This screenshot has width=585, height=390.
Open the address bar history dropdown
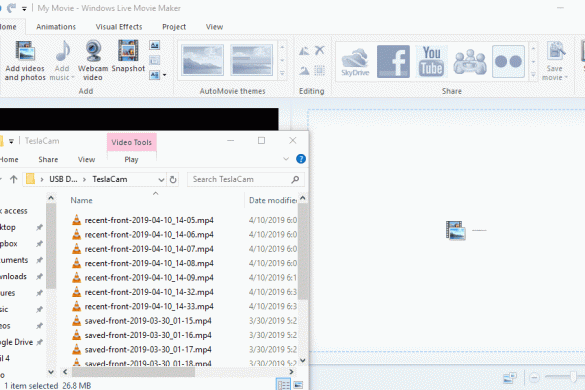(161, 180)
